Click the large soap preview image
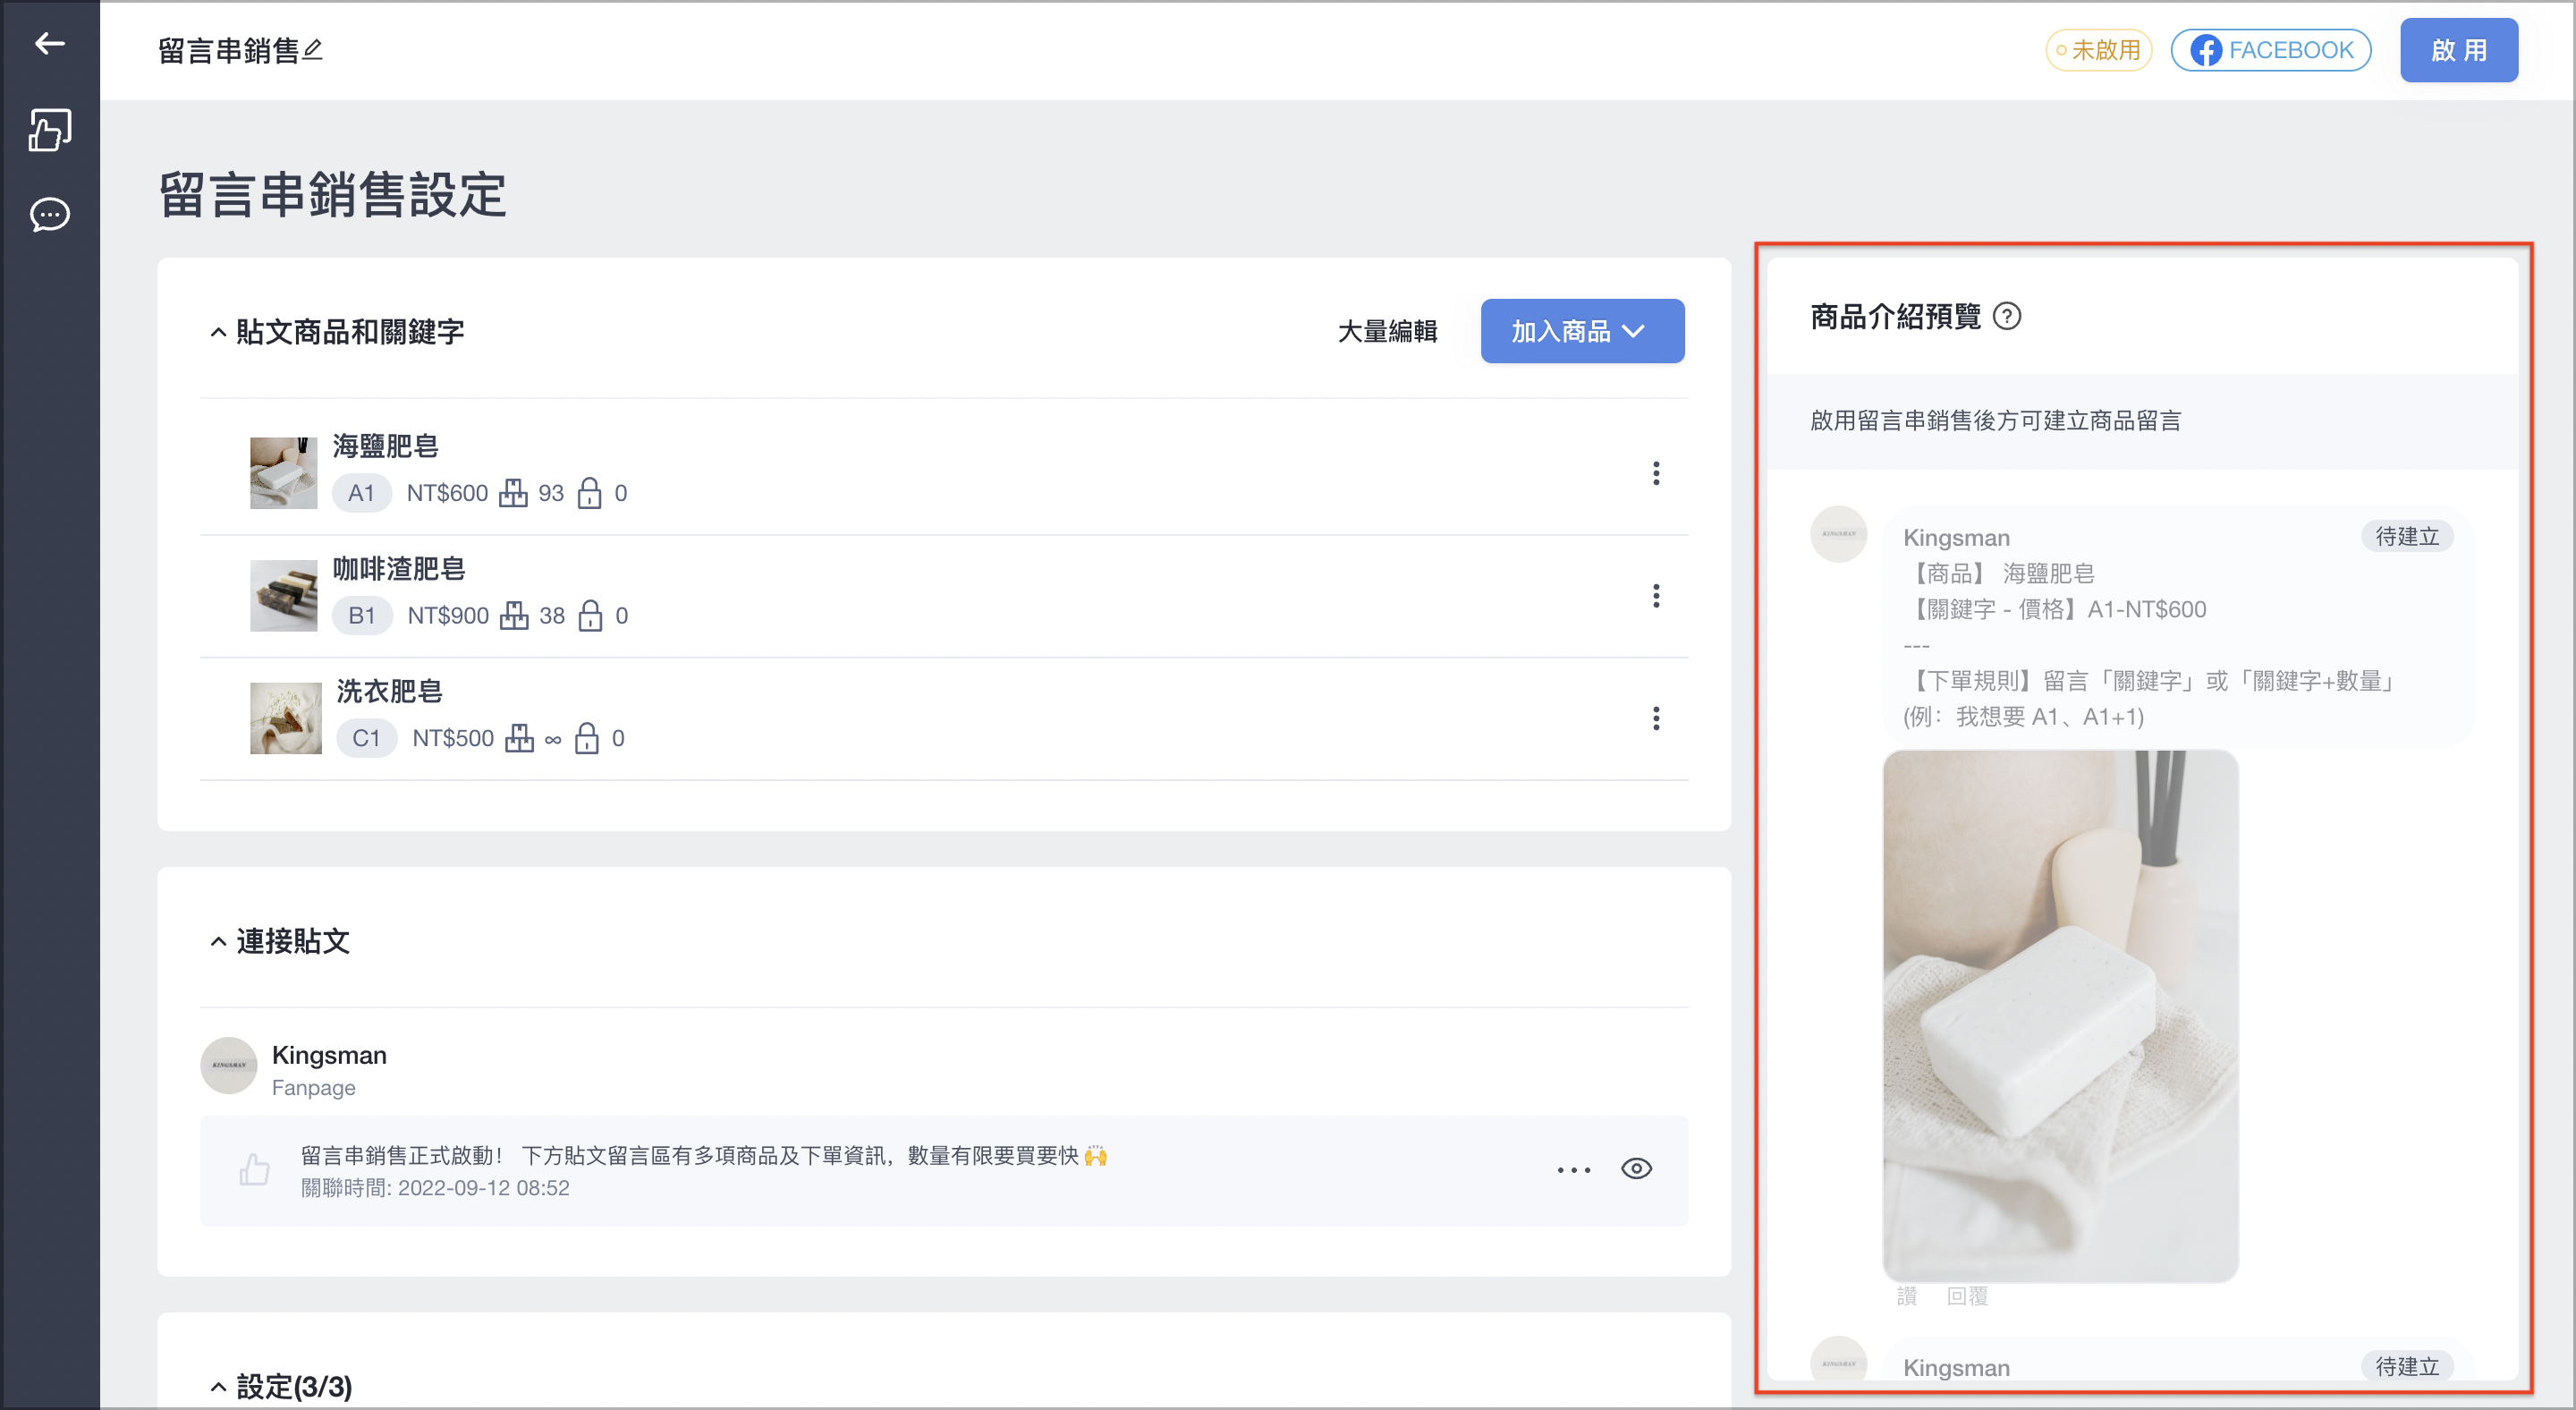2576x1410 pixels. click(2060, 1016)
